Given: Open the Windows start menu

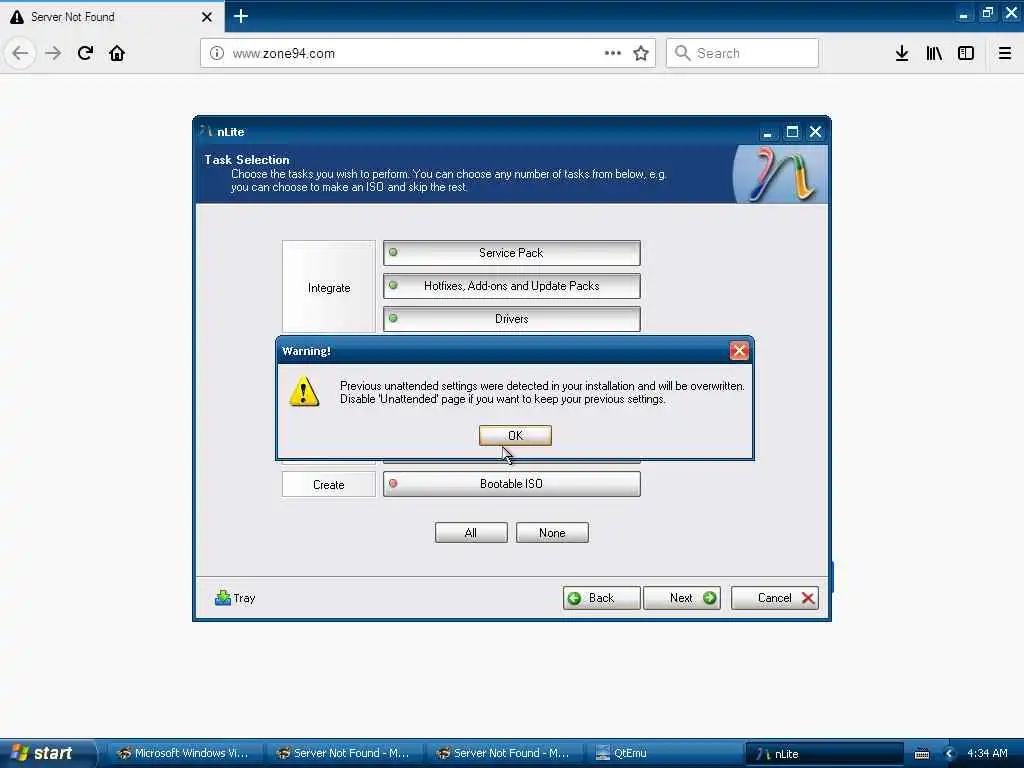Looking at the screenshot, I should [47, 753].
